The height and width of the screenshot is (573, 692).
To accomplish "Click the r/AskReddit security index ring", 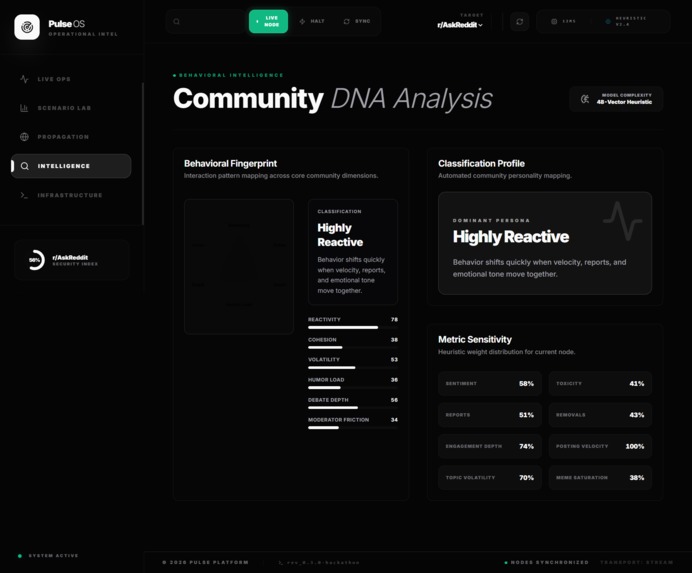I will pos(35,260).
